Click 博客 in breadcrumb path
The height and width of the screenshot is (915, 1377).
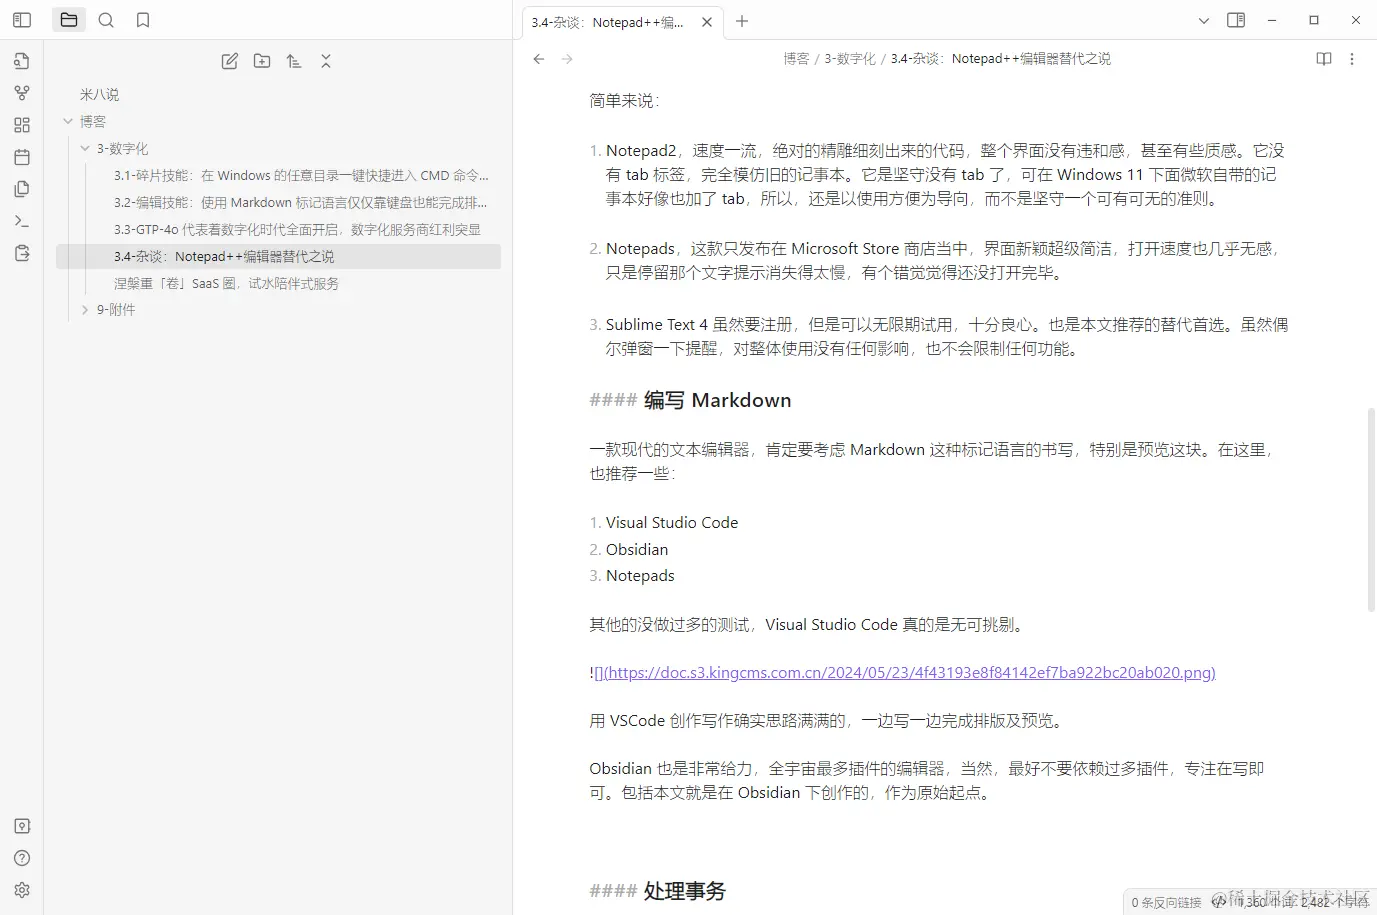tap(796, 59)
